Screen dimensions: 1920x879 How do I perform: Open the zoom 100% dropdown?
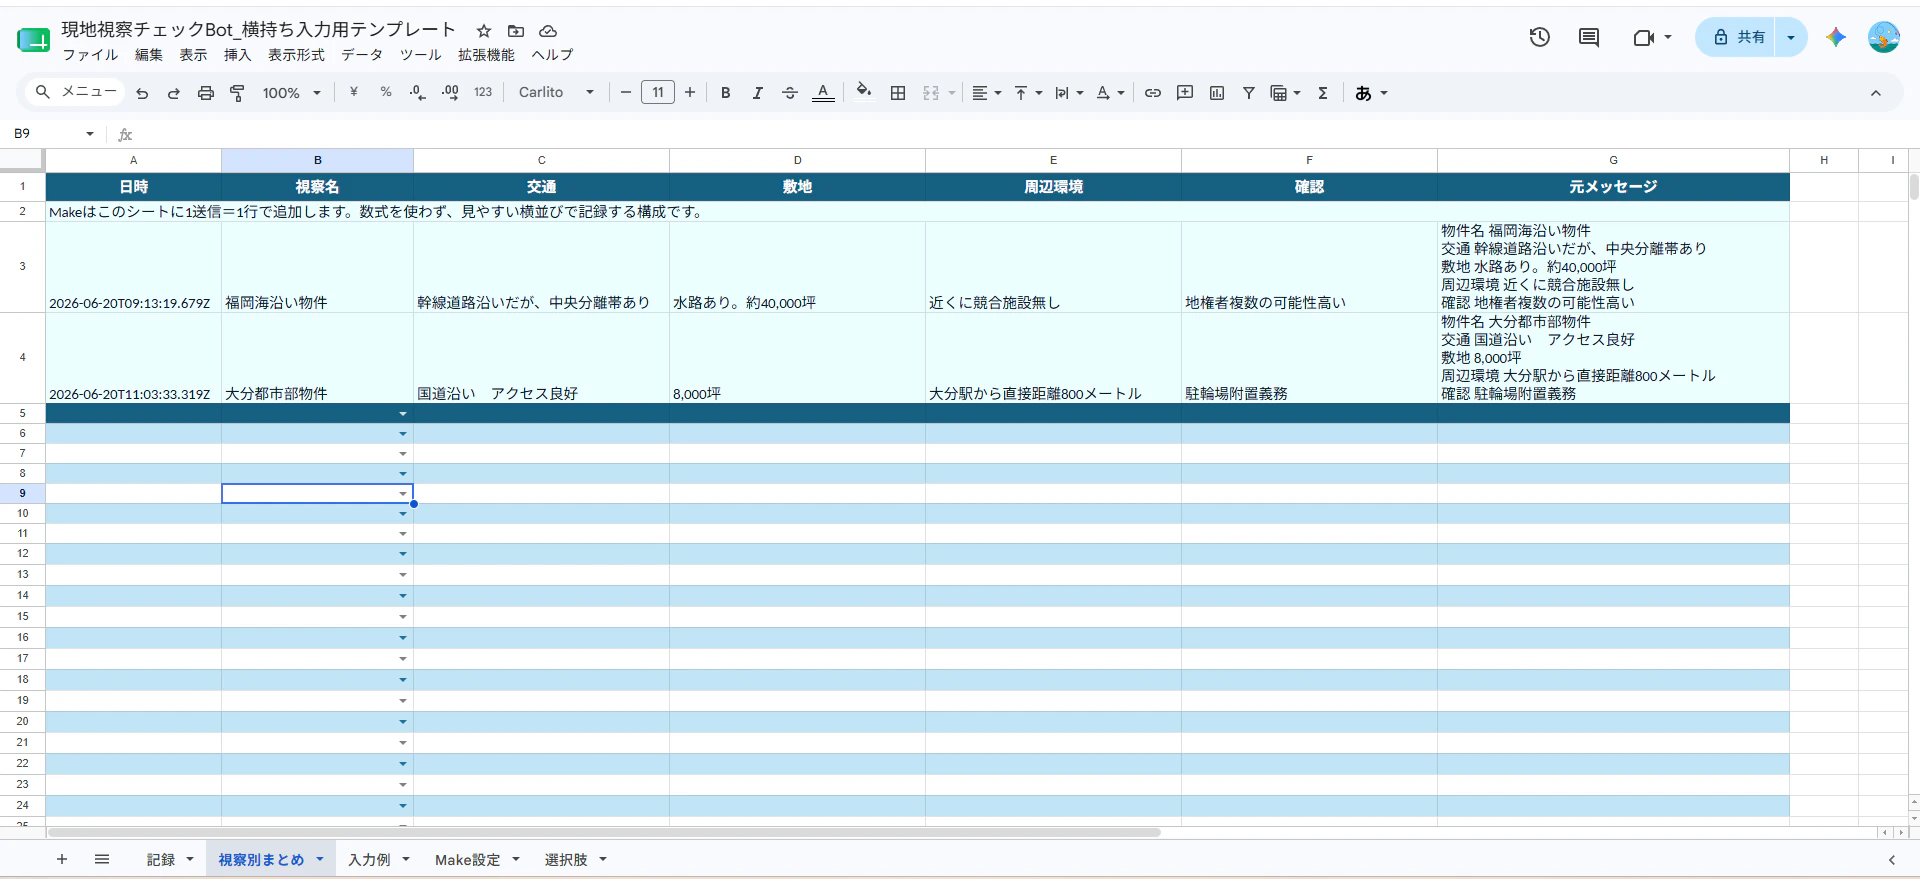point(291,93)
